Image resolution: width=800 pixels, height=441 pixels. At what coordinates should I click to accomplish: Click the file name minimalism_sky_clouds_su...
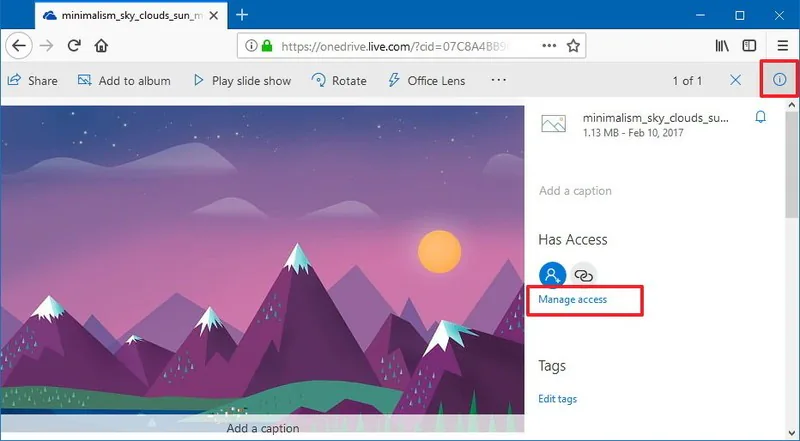click(x=656, y=118)
